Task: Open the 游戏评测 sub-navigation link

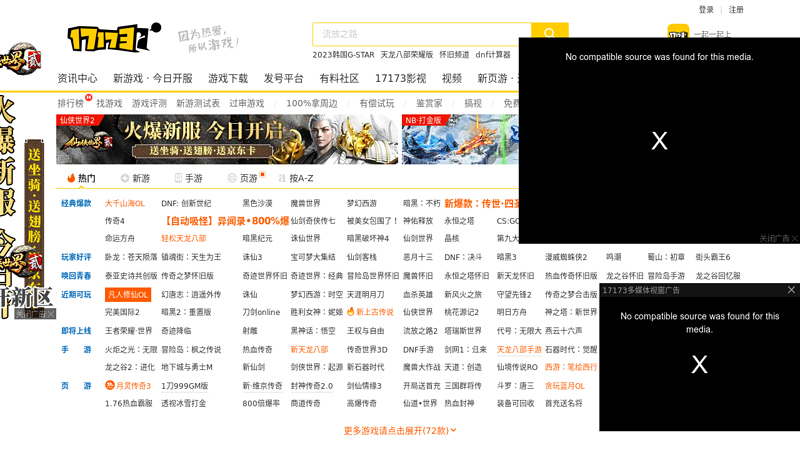Action: click(149, 103)
